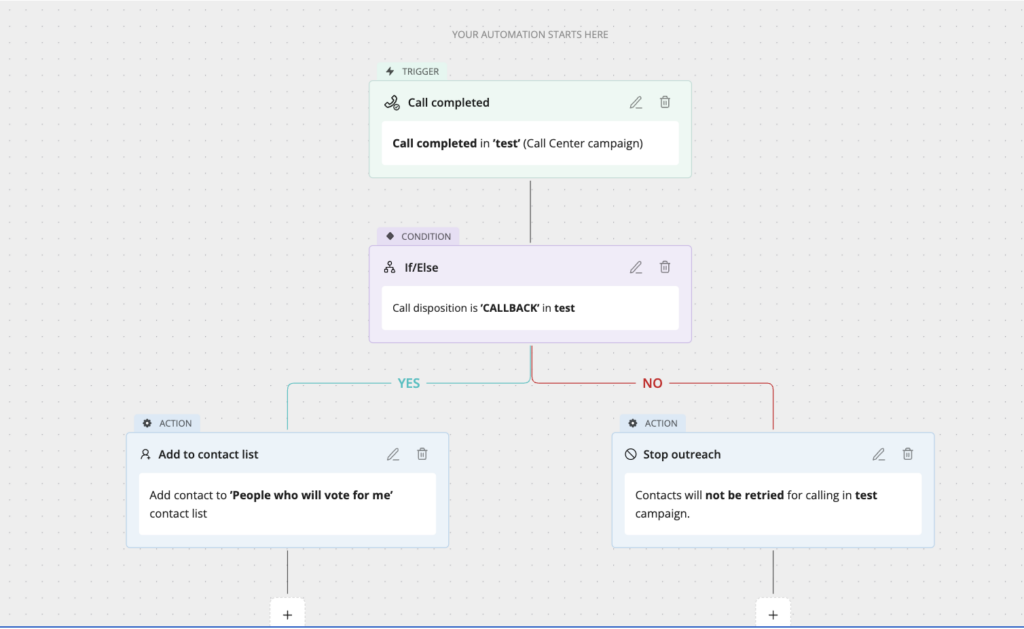Click the Stop outreach card title
Viewport: 1024px width, 629px height.
(x=682, y=454)
